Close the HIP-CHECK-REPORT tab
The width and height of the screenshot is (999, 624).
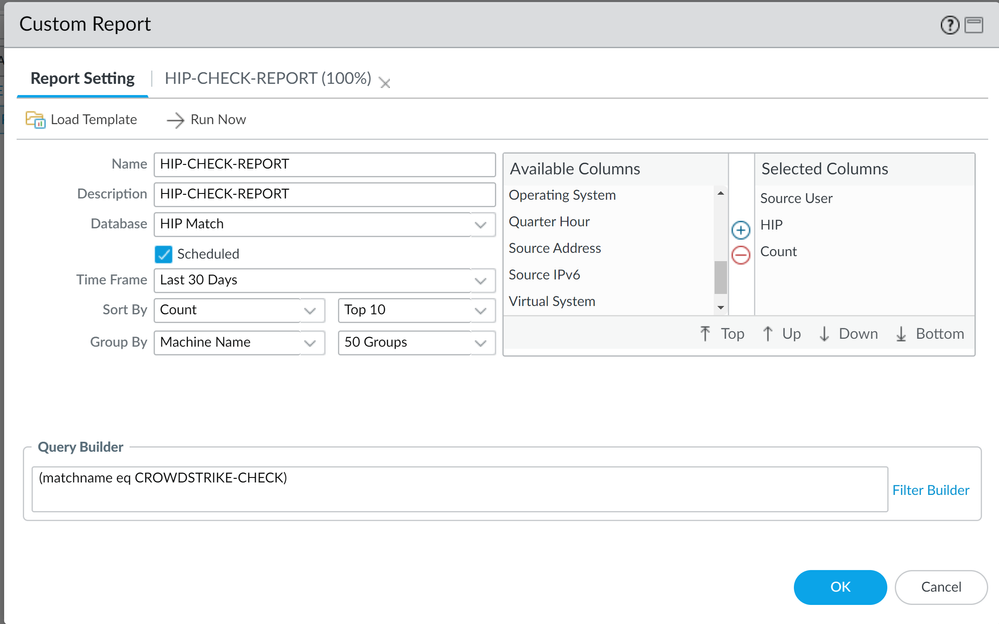[385, 83]
